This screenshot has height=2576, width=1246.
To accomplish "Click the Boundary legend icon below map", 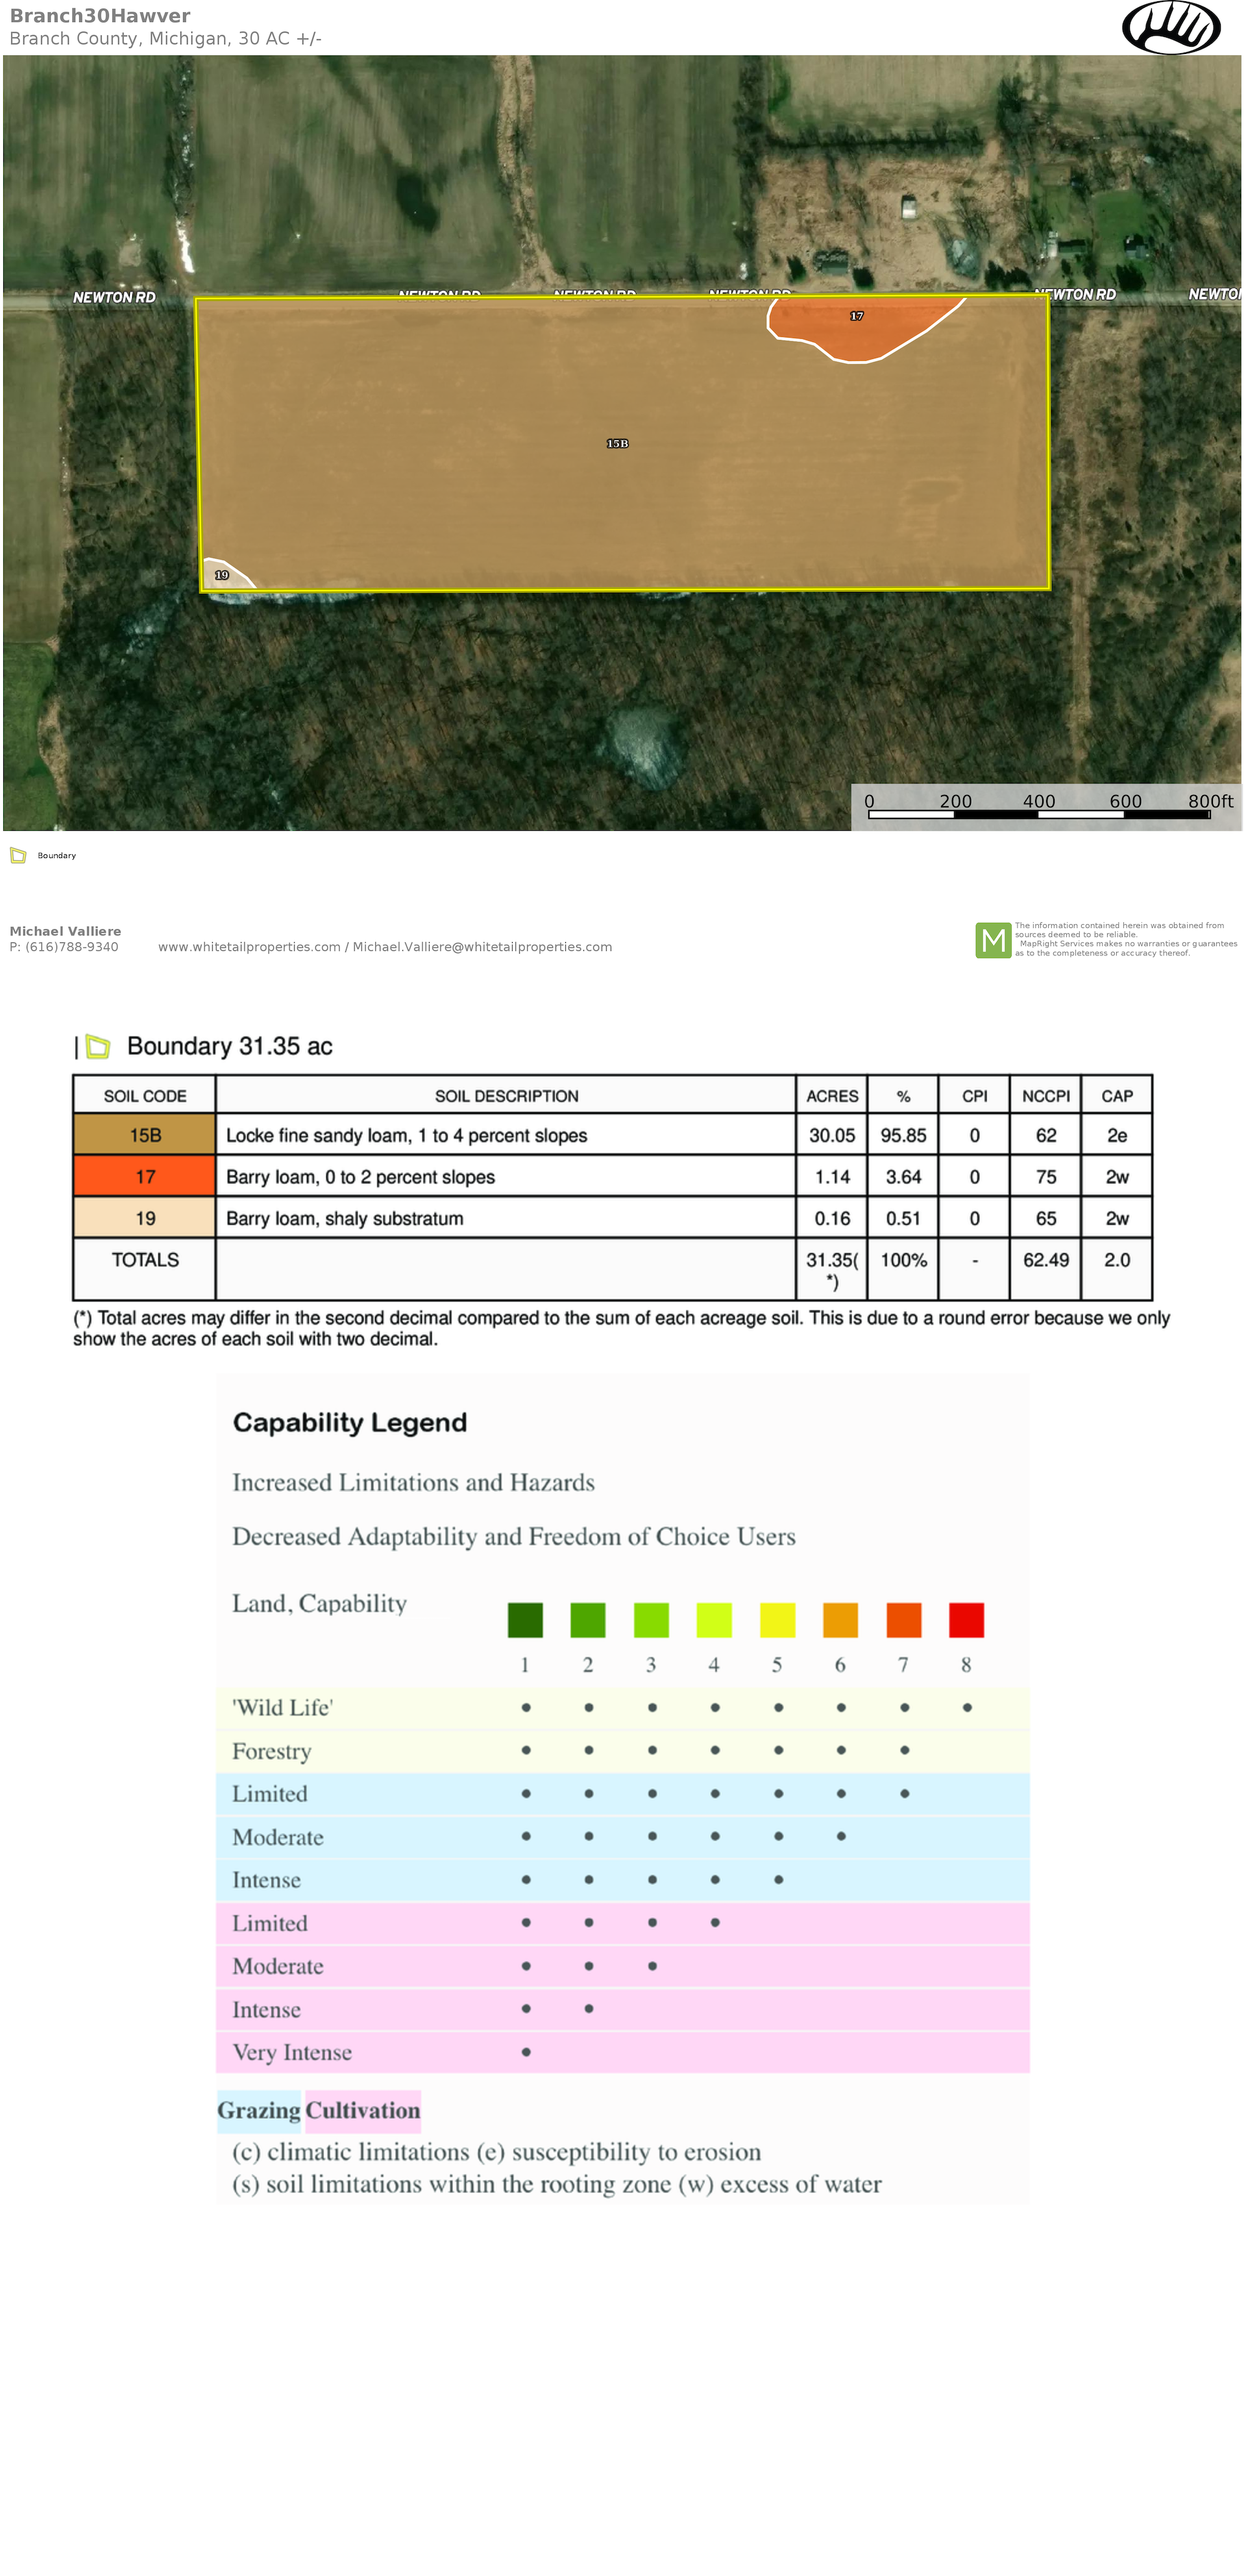I will pyautogui.click(x=18, y=855).
